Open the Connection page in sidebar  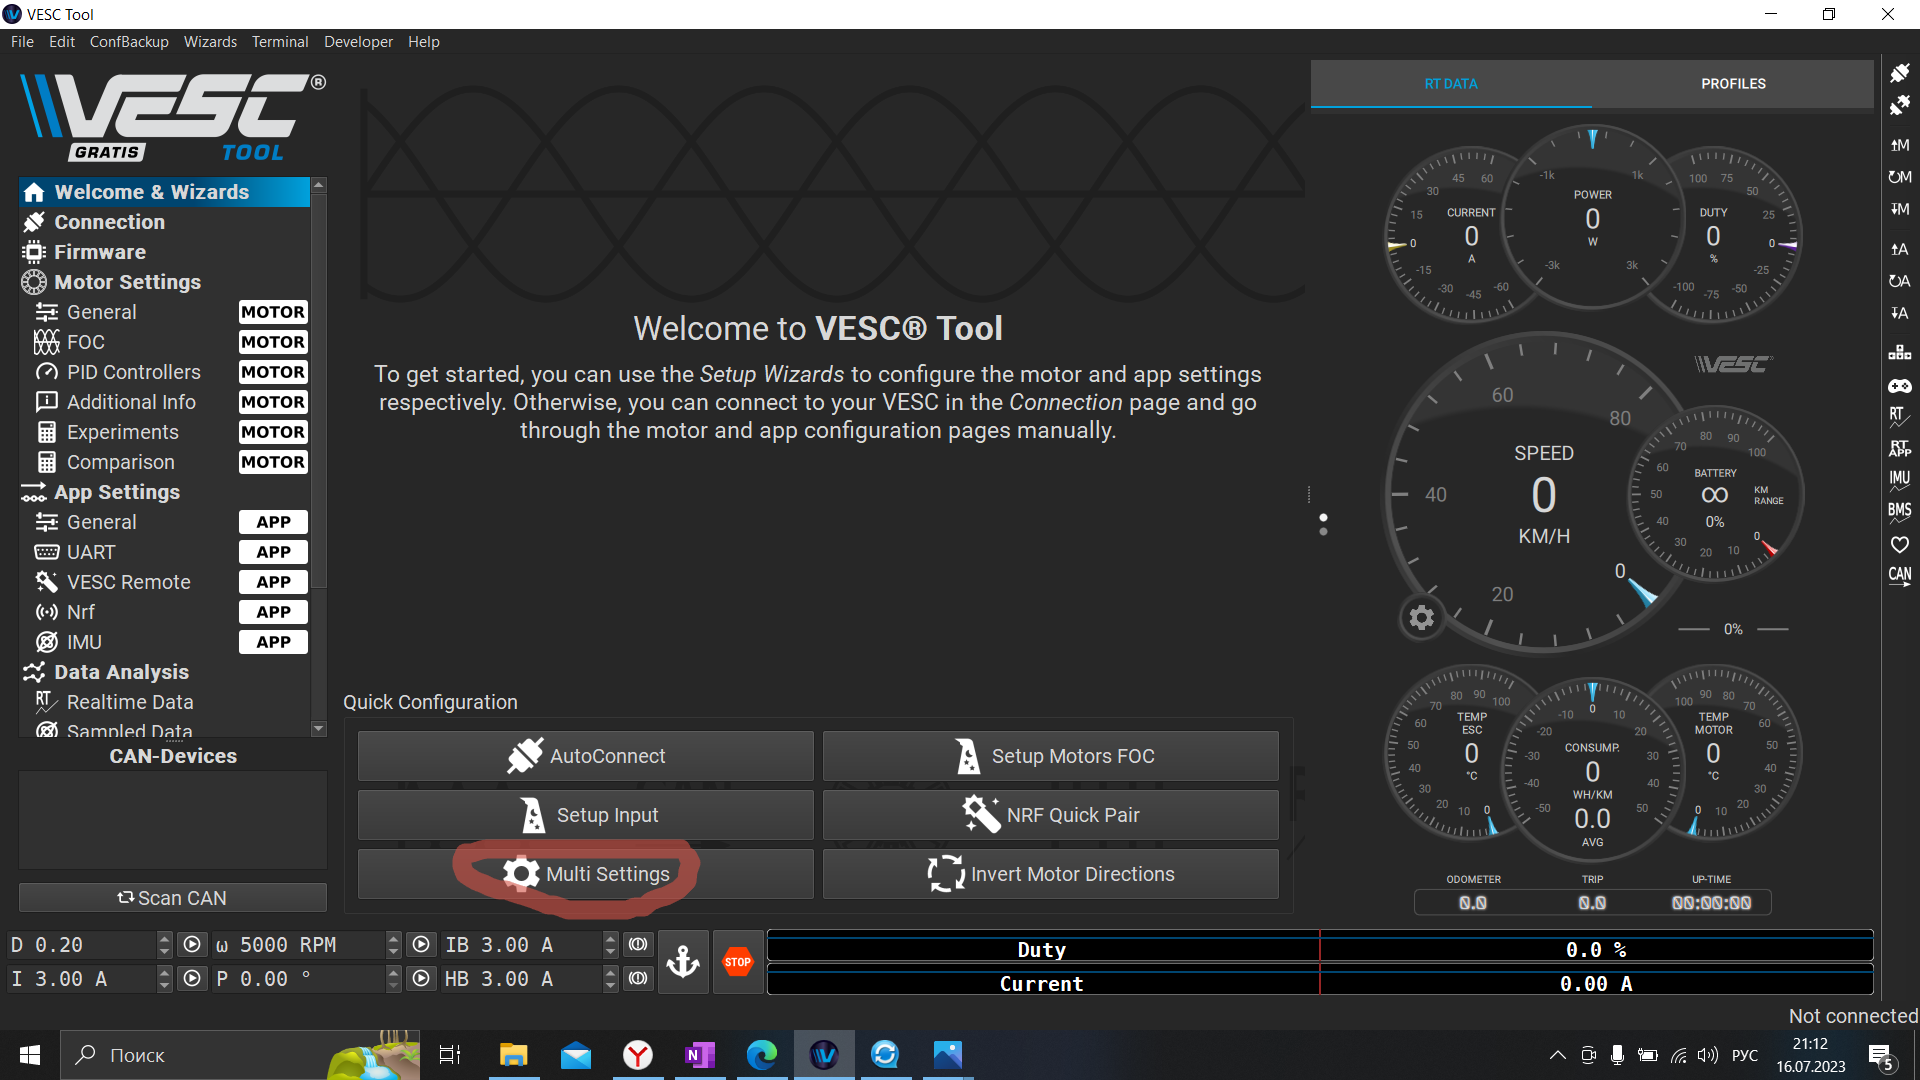[x=165, y=222]
